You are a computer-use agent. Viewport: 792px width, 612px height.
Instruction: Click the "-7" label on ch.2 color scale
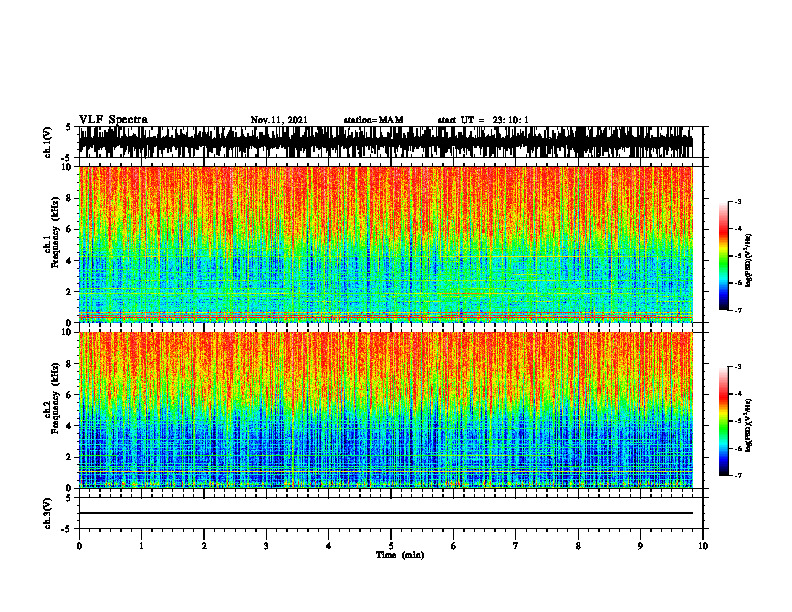pos(738,475)
